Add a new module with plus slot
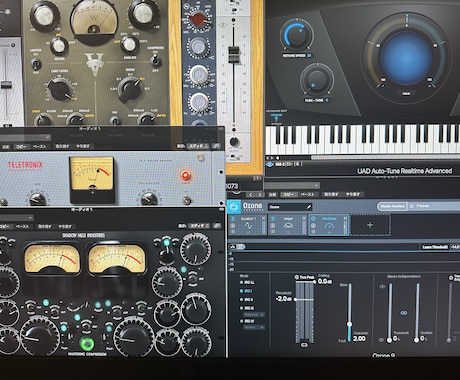The width and height of the screenshot is (460, 380). [370, 225]
